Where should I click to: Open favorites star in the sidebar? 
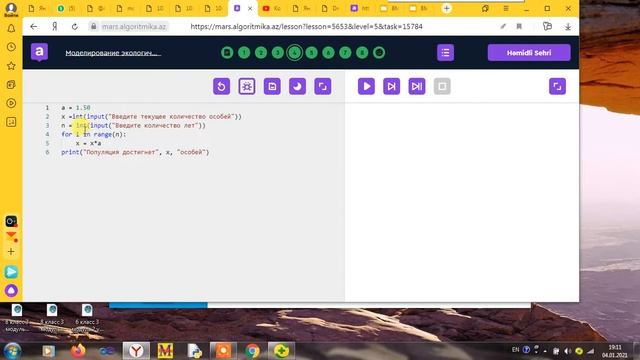pyautogui.click(x=11, y=66)
